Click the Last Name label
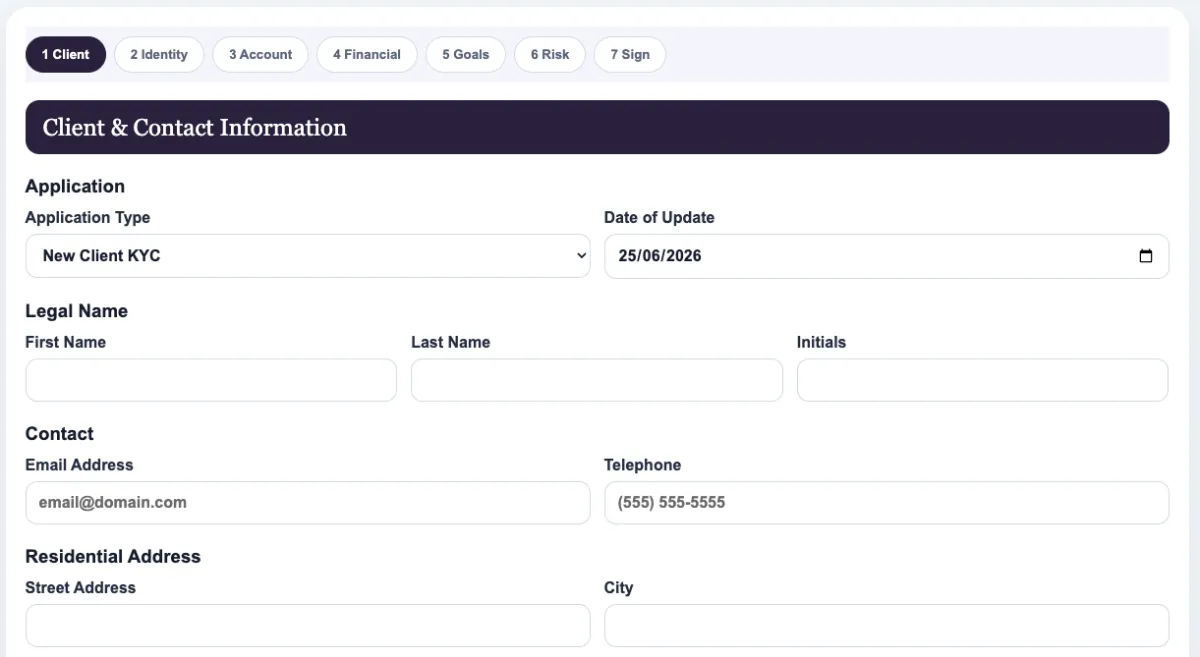Screen dimensions: 1200x657 pos(450,342)
